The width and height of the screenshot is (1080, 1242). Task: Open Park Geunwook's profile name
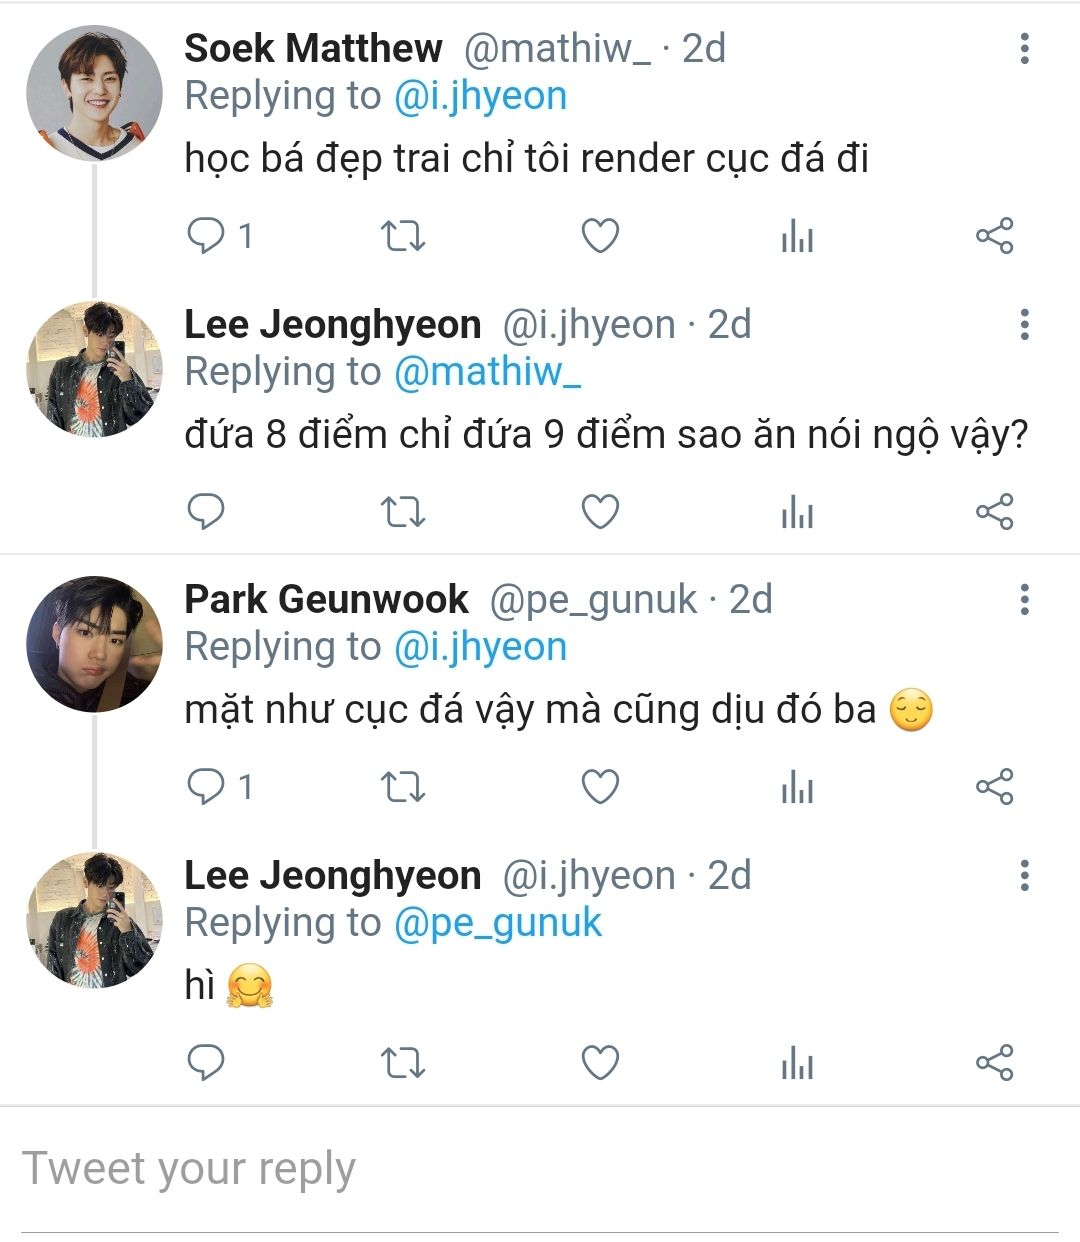click(x=326, y=599)
